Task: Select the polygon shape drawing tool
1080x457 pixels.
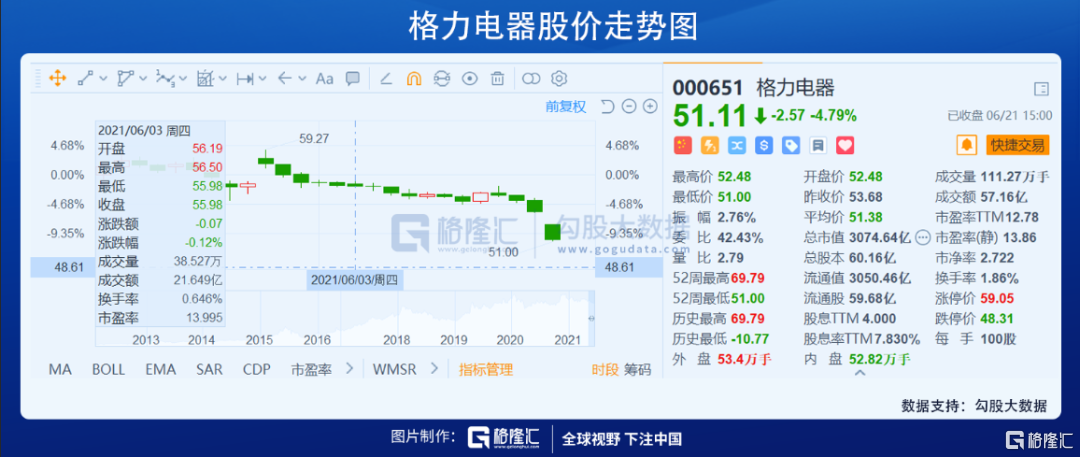Action: (x=125, y=79)
